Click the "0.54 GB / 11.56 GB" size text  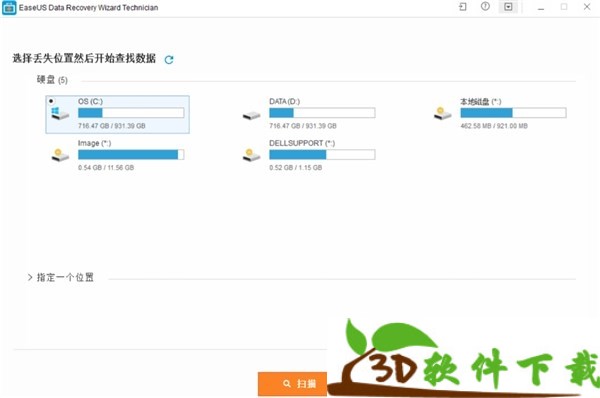click(x=106, y=168)
